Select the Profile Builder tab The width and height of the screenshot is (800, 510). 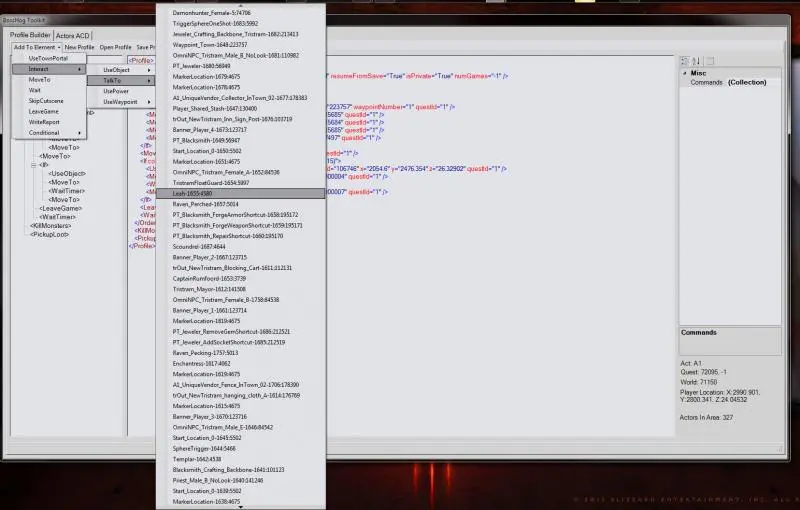point(30,35)
